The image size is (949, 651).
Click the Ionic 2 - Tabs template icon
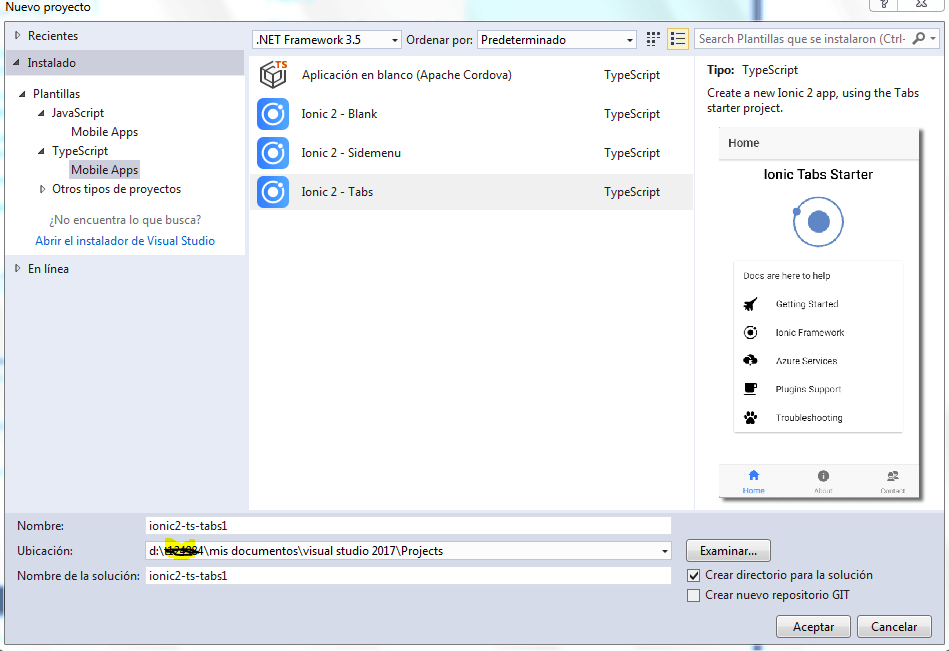tap(273, 192)
